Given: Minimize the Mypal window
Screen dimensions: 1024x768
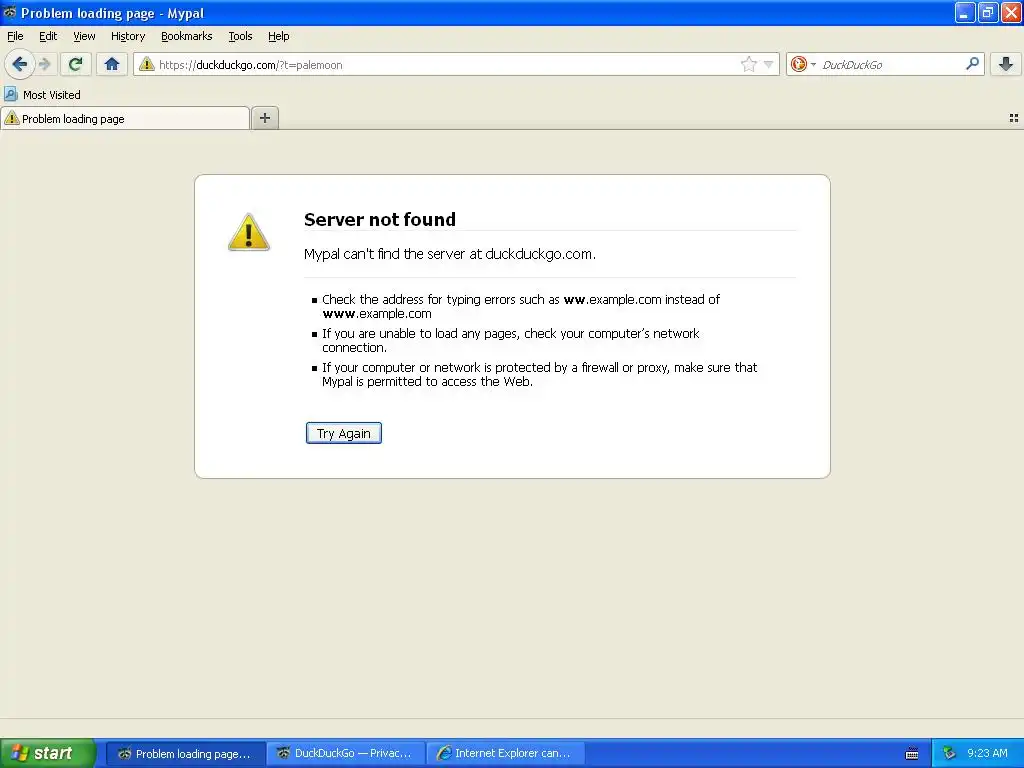Looking at the screenshot, I should (x=965, y=12).
